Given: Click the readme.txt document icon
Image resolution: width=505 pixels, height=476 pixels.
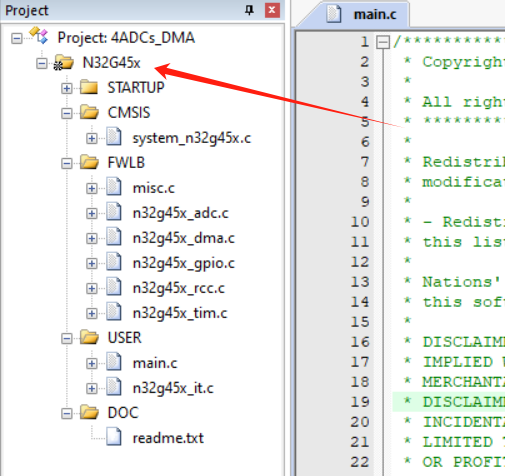Looking at the screenshot, I should coord(114,437).
